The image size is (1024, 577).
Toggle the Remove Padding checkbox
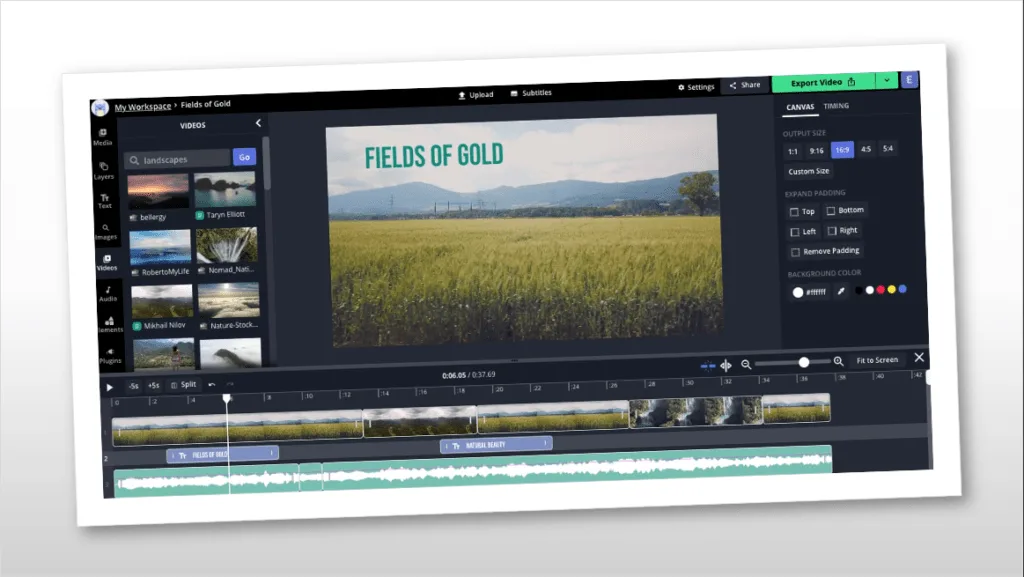tap(795, 252)
